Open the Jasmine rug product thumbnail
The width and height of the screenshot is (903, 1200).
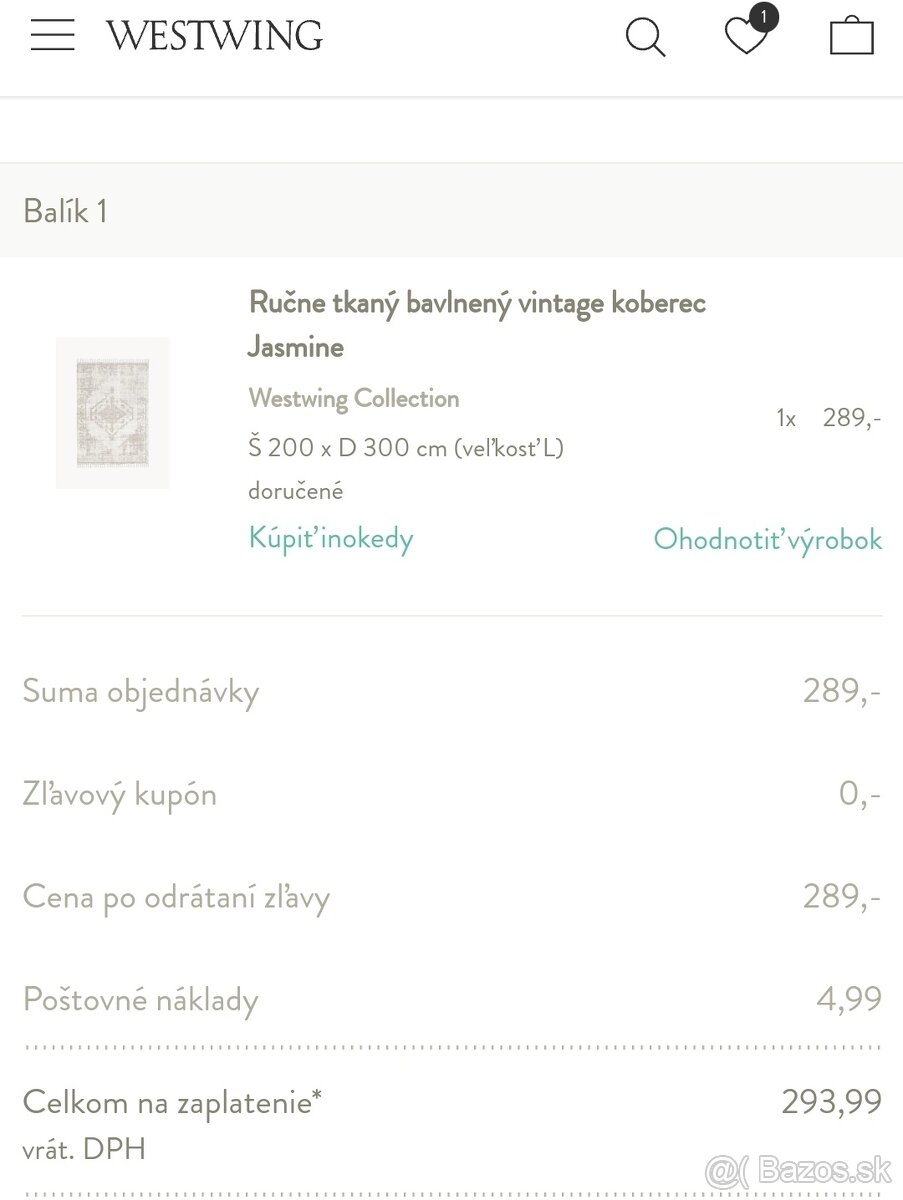click(x=112, y=412)
